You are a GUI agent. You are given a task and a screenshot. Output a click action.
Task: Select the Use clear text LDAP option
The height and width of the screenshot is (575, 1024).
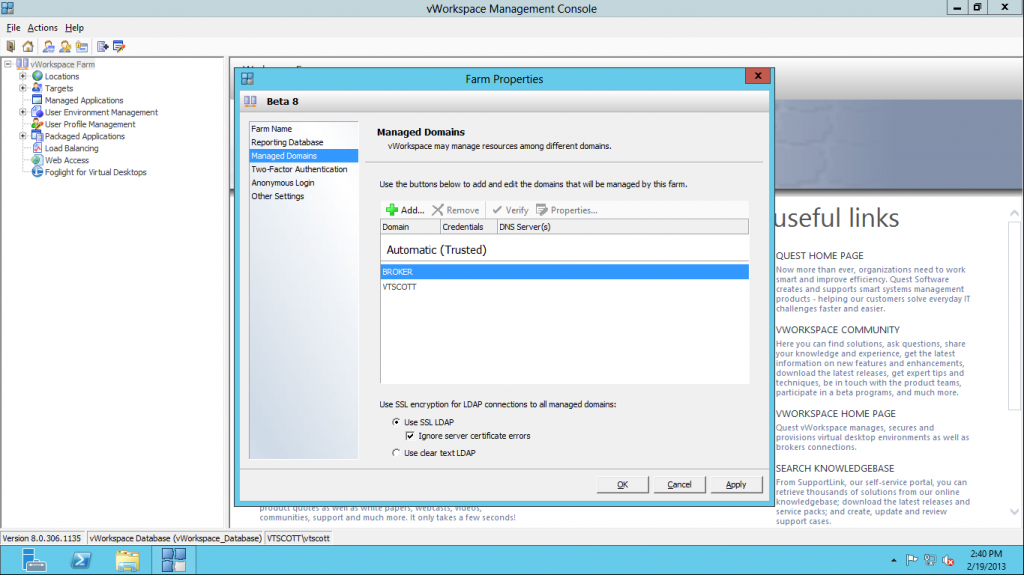396,453
